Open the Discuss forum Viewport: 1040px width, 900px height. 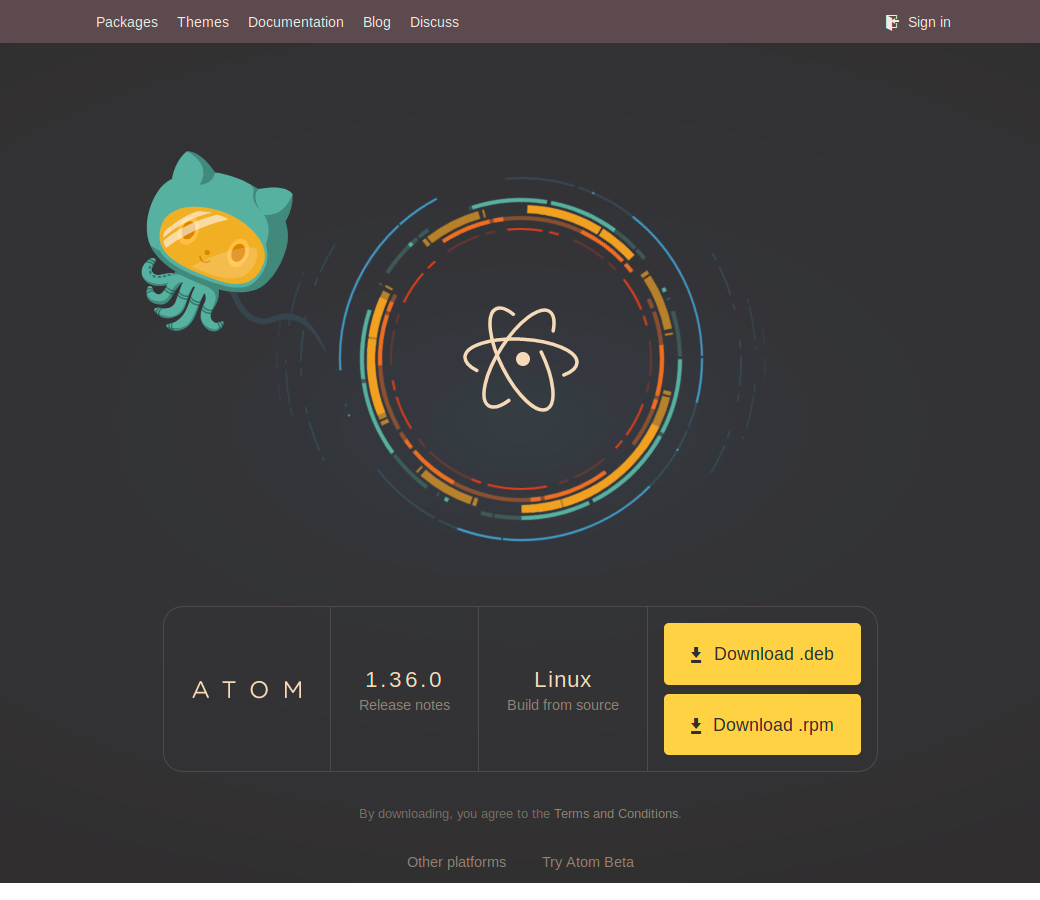pyautogui.click(x=434, y=21)
